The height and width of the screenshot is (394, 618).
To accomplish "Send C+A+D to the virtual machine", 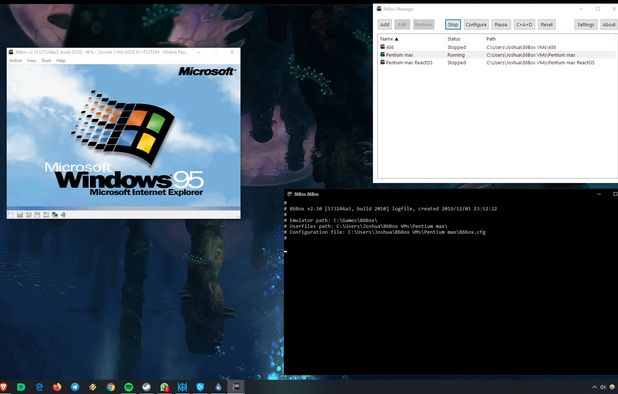I will pos(524,24).
